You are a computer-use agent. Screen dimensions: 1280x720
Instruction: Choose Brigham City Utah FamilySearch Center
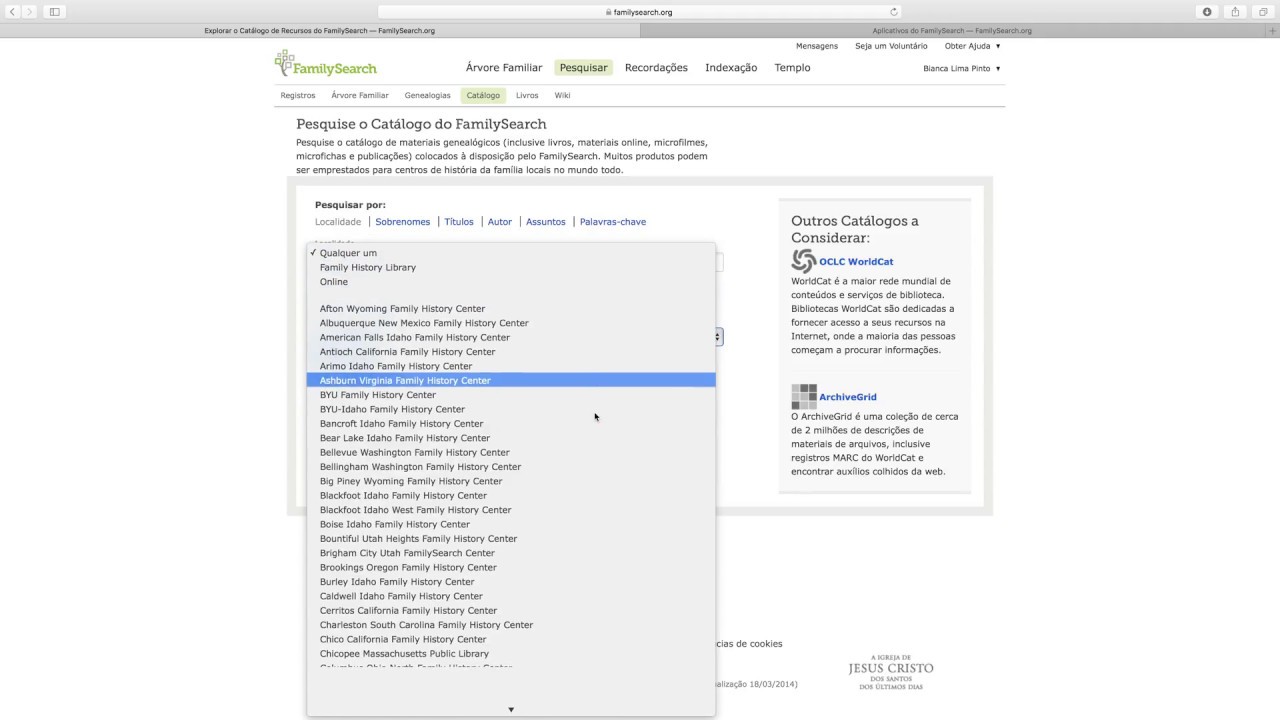(x=511, y=553)
